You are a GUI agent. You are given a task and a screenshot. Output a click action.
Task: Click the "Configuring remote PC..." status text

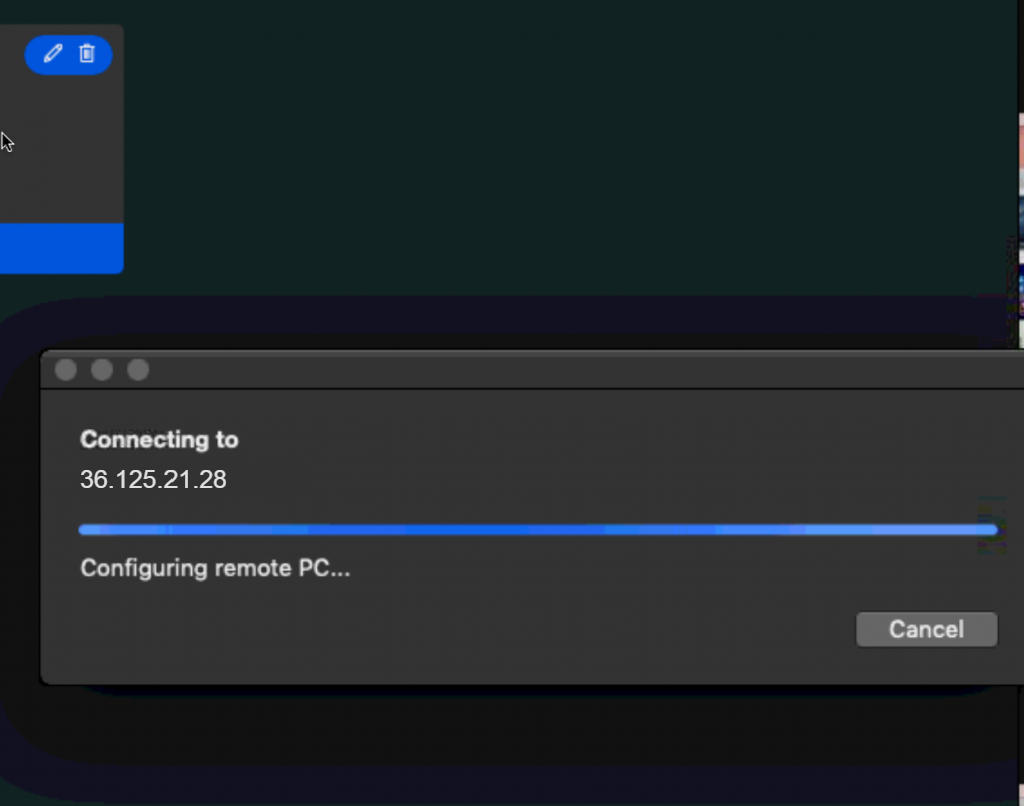215,568
